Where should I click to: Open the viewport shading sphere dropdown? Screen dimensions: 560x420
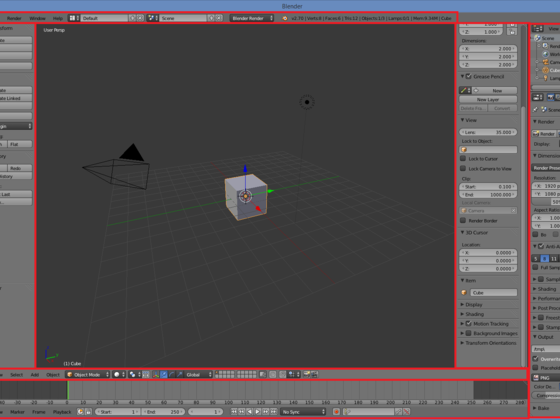[x=119, y=374]
